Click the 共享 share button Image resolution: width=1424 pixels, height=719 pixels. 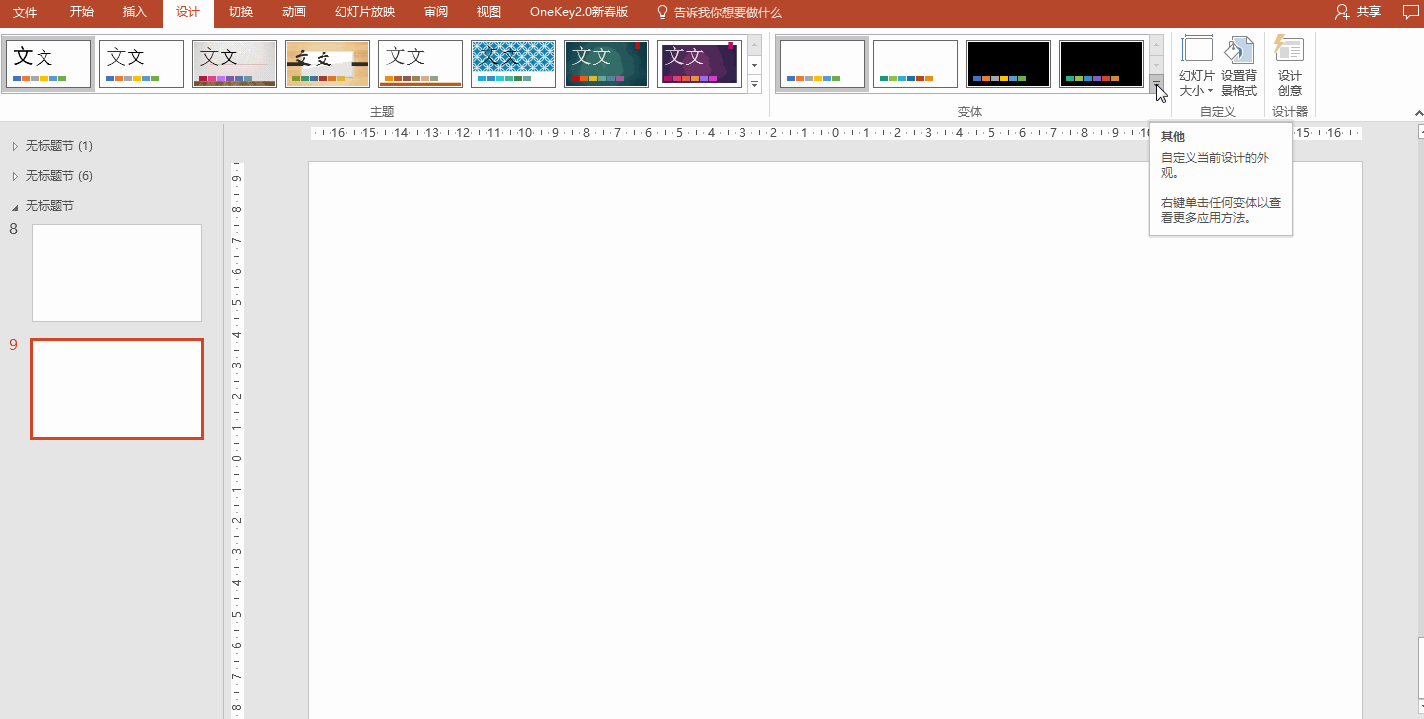[1358, 12]
